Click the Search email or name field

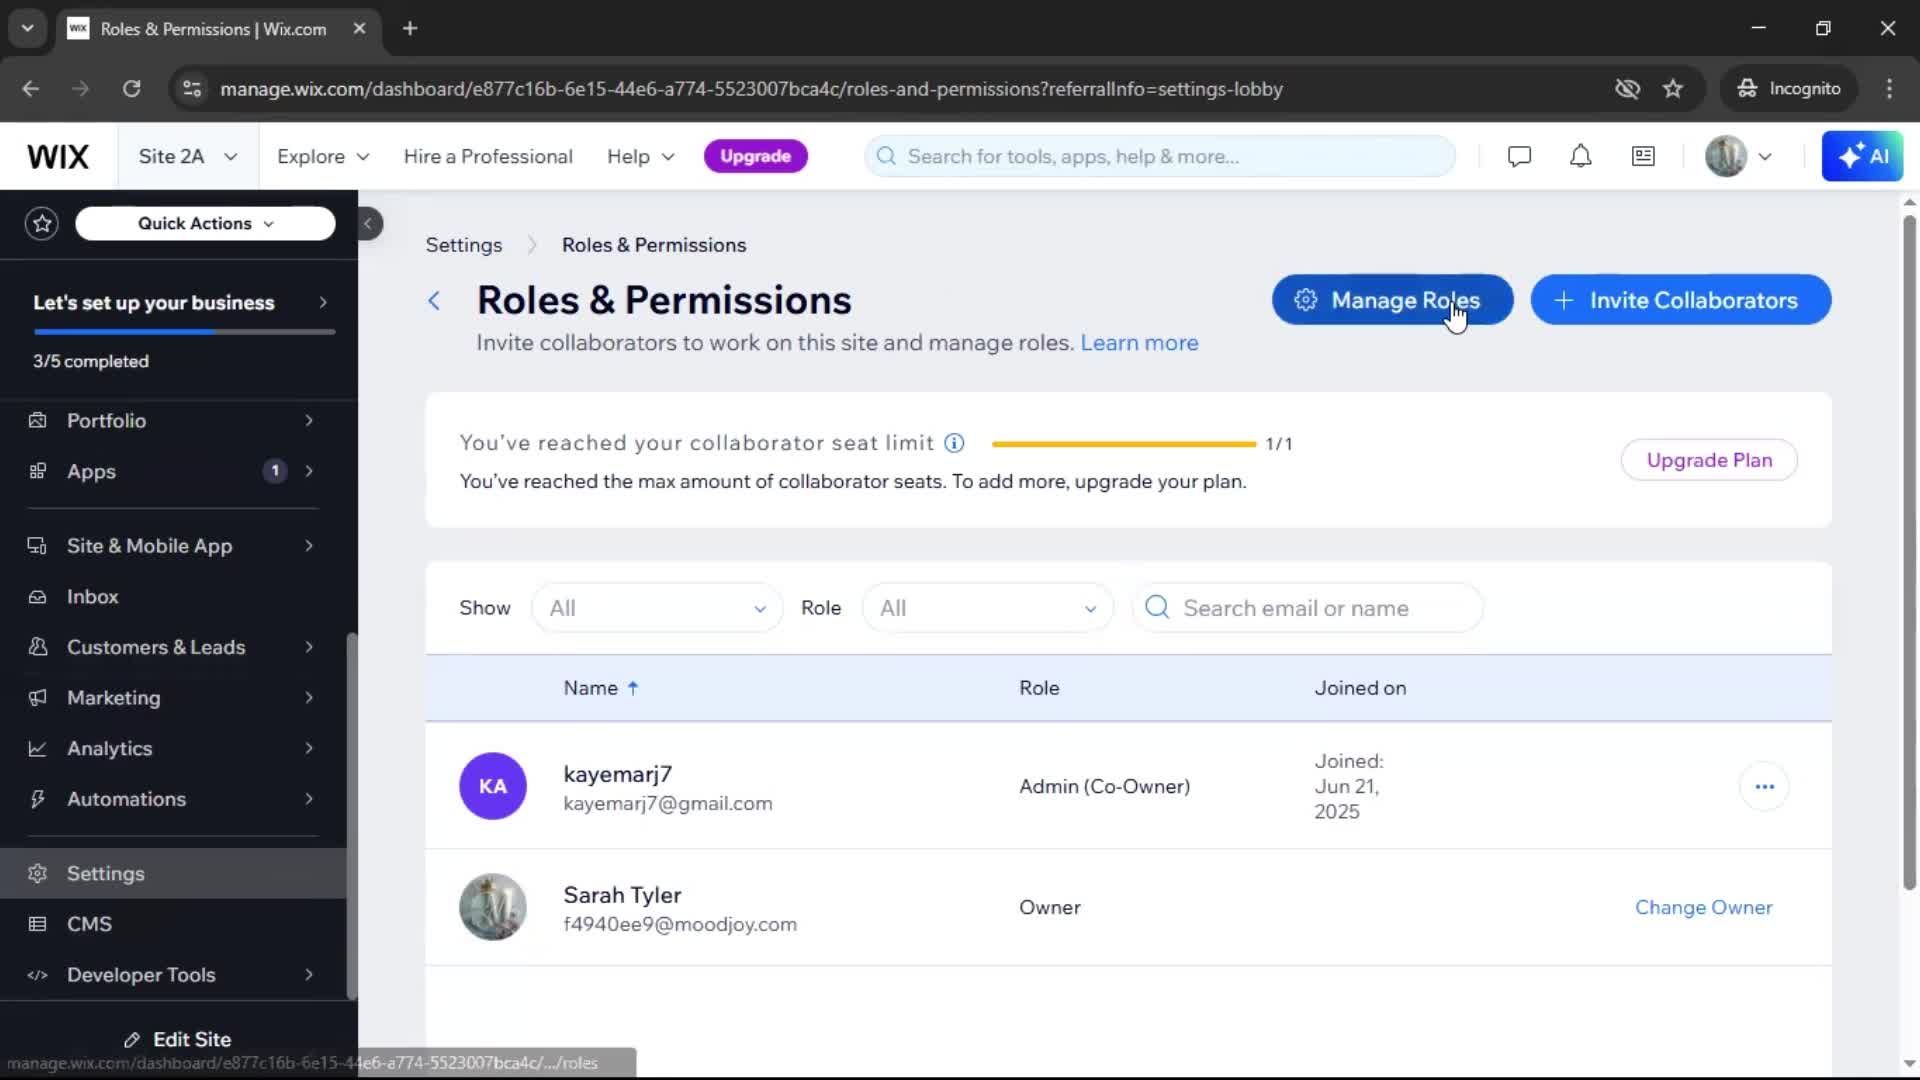click(x=1308, y=608)
